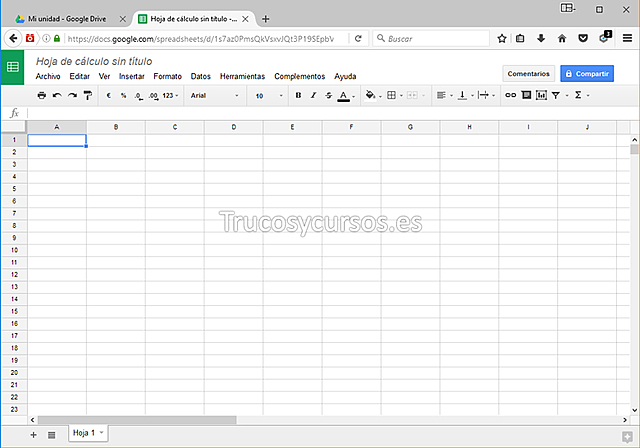
Task: Decrease decimal places
Action: point(138,96)
